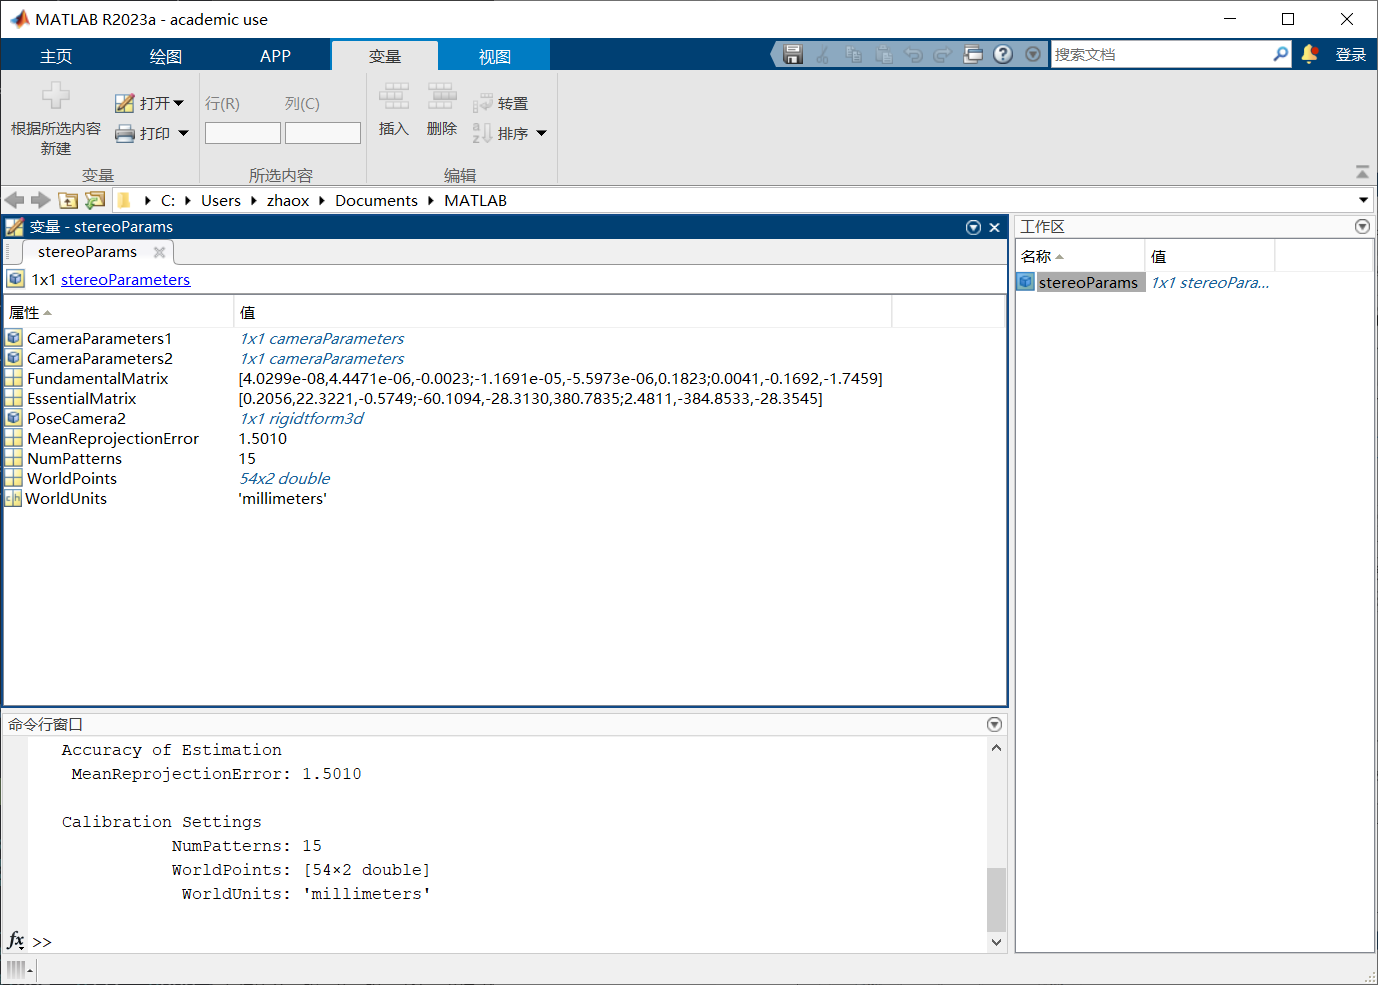Screen dimensions: 1378x985
Task: Click Documents in the address path
Action: (x=376, y=200)
